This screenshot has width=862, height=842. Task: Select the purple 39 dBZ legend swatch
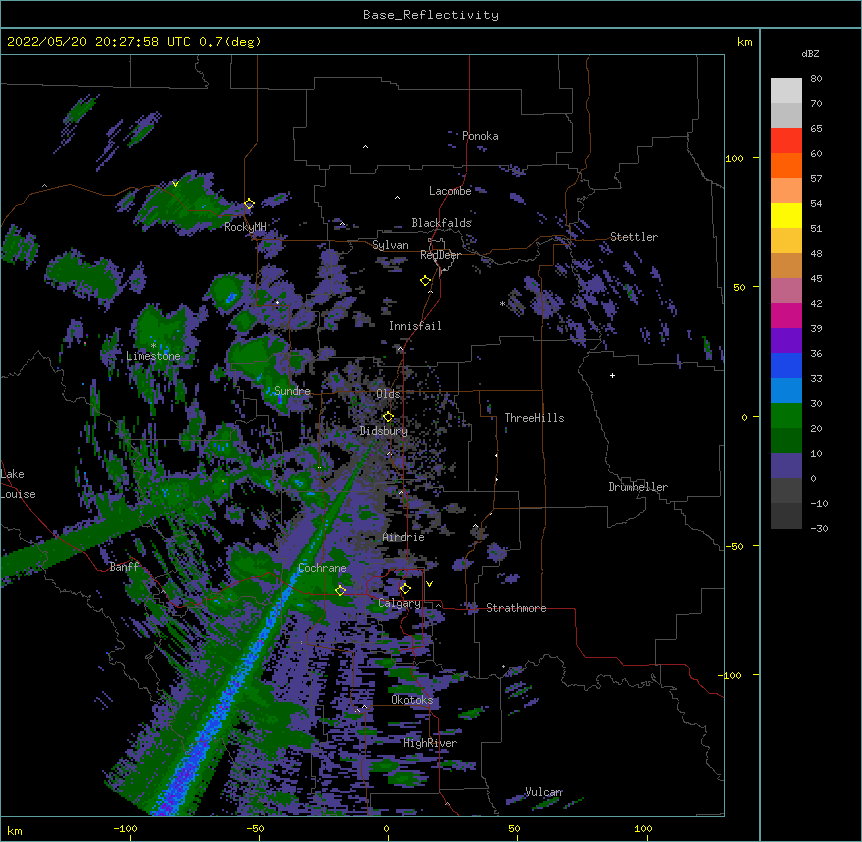tap(786, 340)
